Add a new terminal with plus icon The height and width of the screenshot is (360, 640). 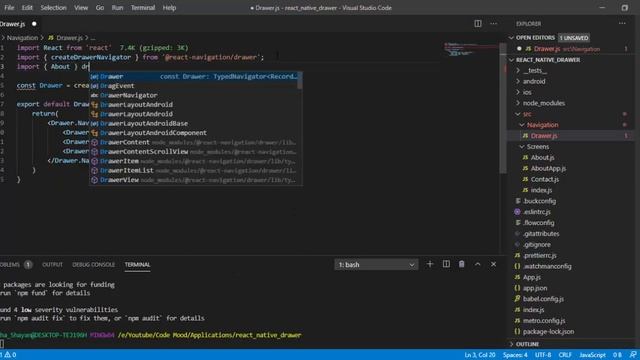click(x=429, y=264)
